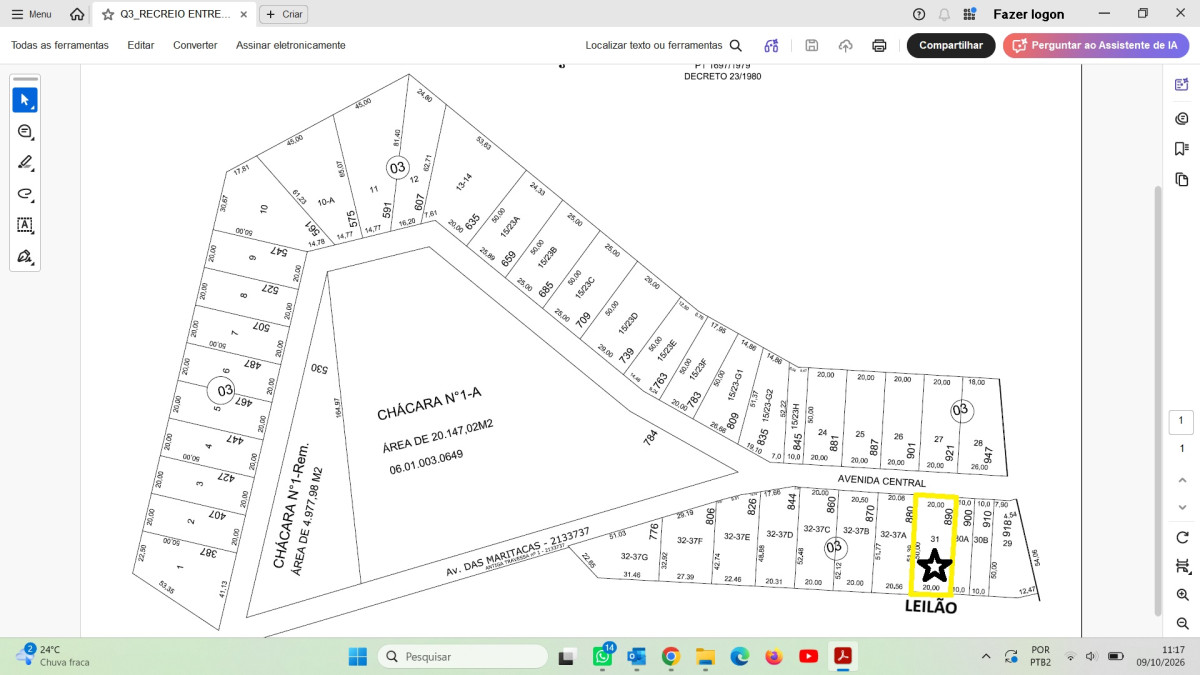Show hidden system tray icons
This screenshot has height=675, width=1200.
(986, 657)
